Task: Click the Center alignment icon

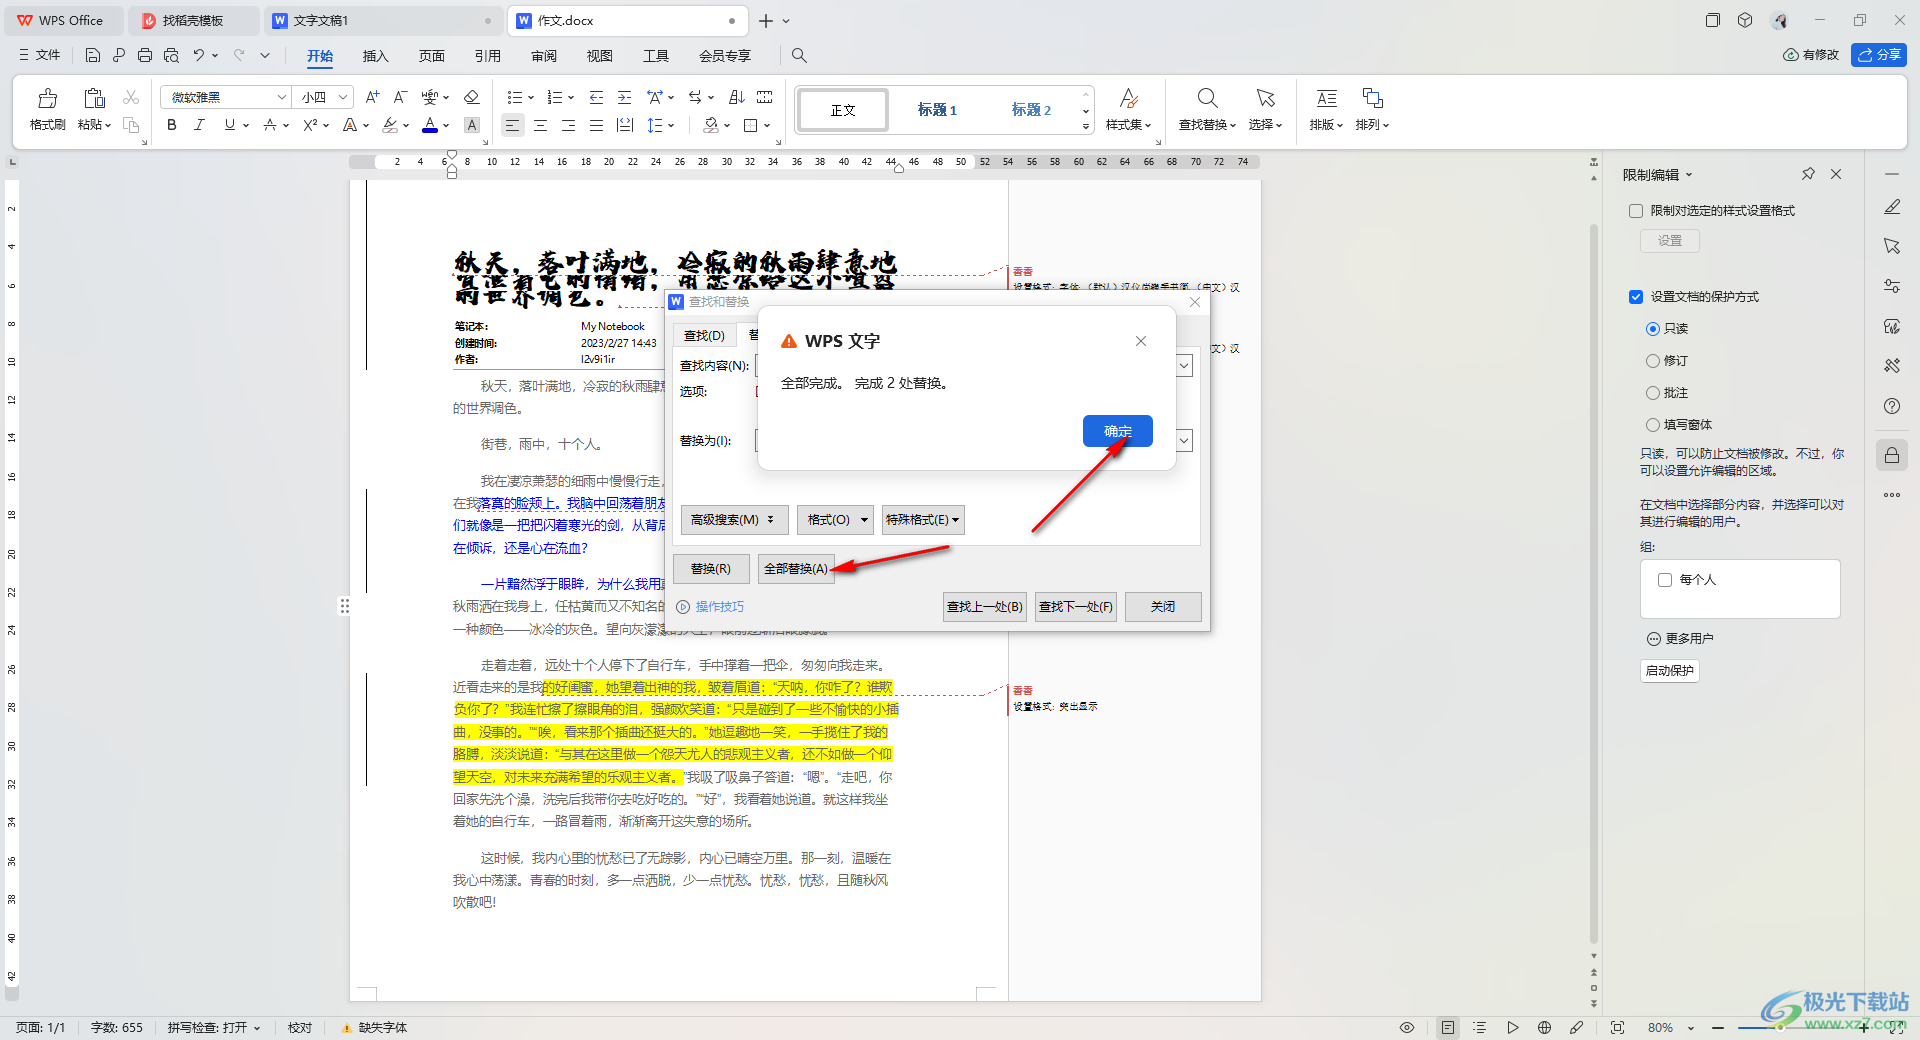Action: pos(540,125)
